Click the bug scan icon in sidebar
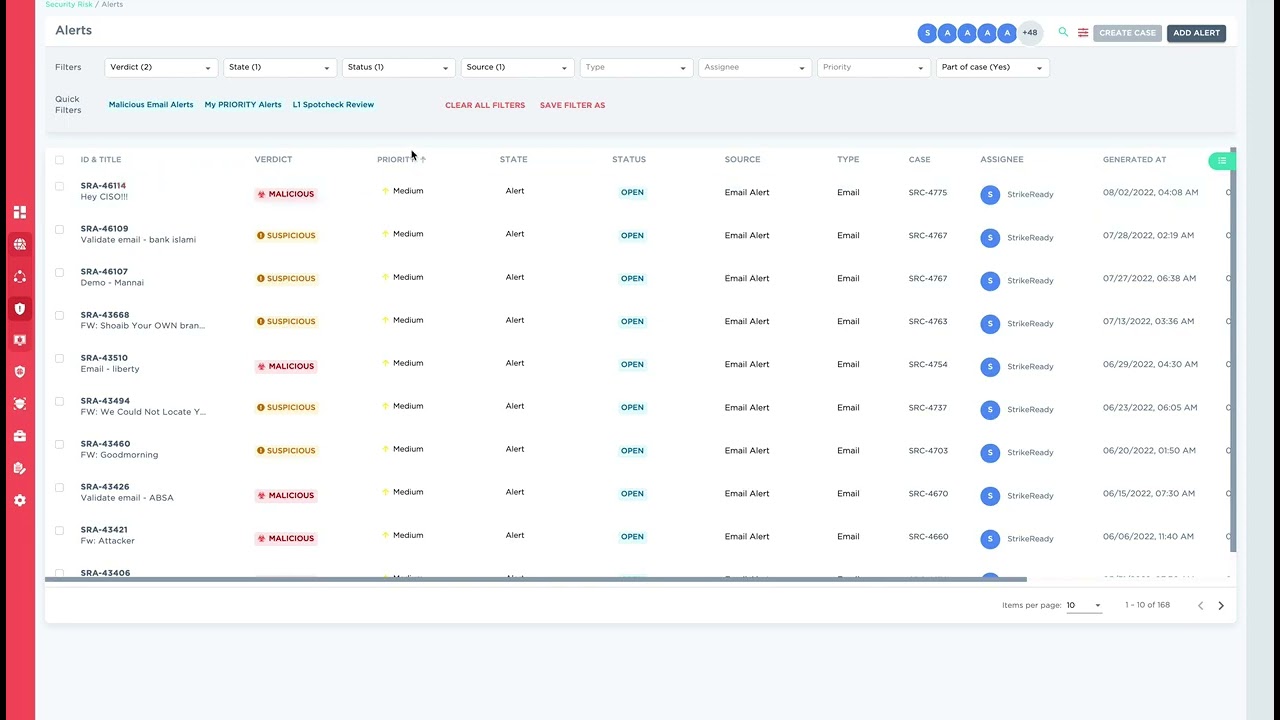This screenshot has width=1280, height=720. [x=19, y=404]
